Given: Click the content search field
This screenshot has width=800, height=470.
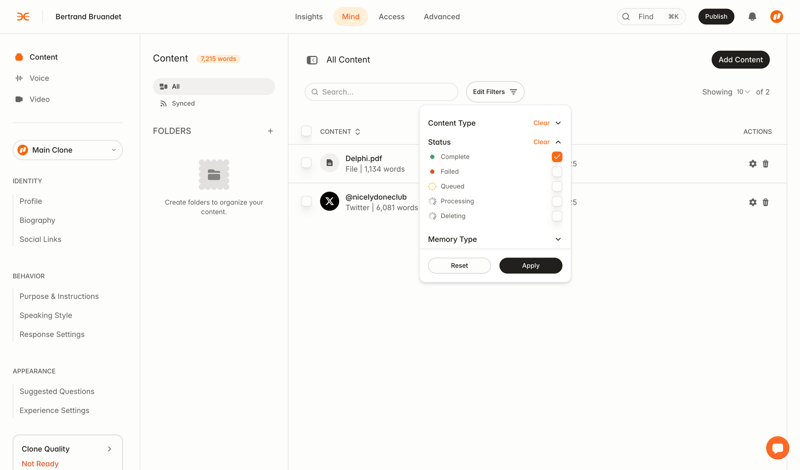Looking at the screenshot, I should (382, 92).
